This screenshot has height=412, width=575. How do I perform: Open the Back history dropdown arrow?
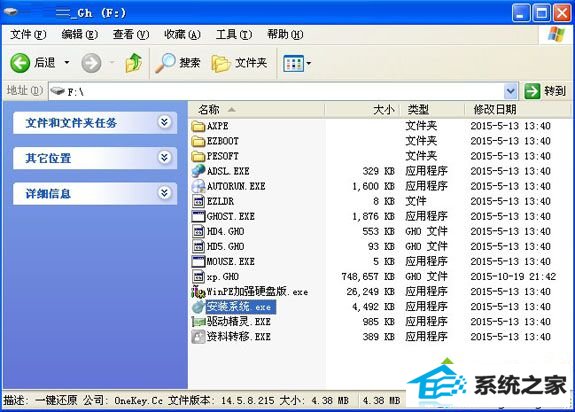pos(67,62)
